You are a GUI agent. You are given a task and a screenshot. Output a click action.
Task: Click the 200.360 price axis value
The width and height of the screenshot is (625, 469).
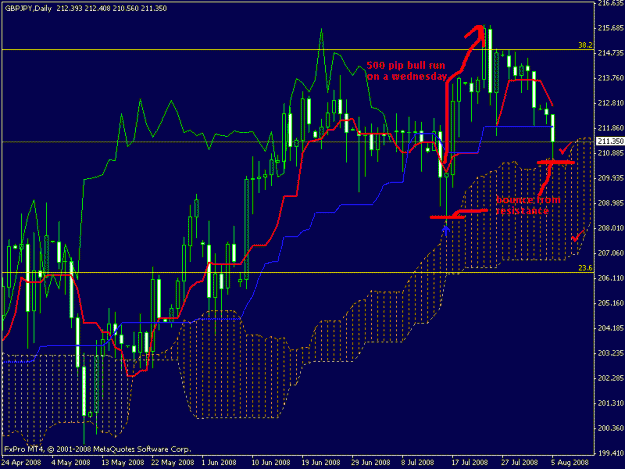(611, 428)
